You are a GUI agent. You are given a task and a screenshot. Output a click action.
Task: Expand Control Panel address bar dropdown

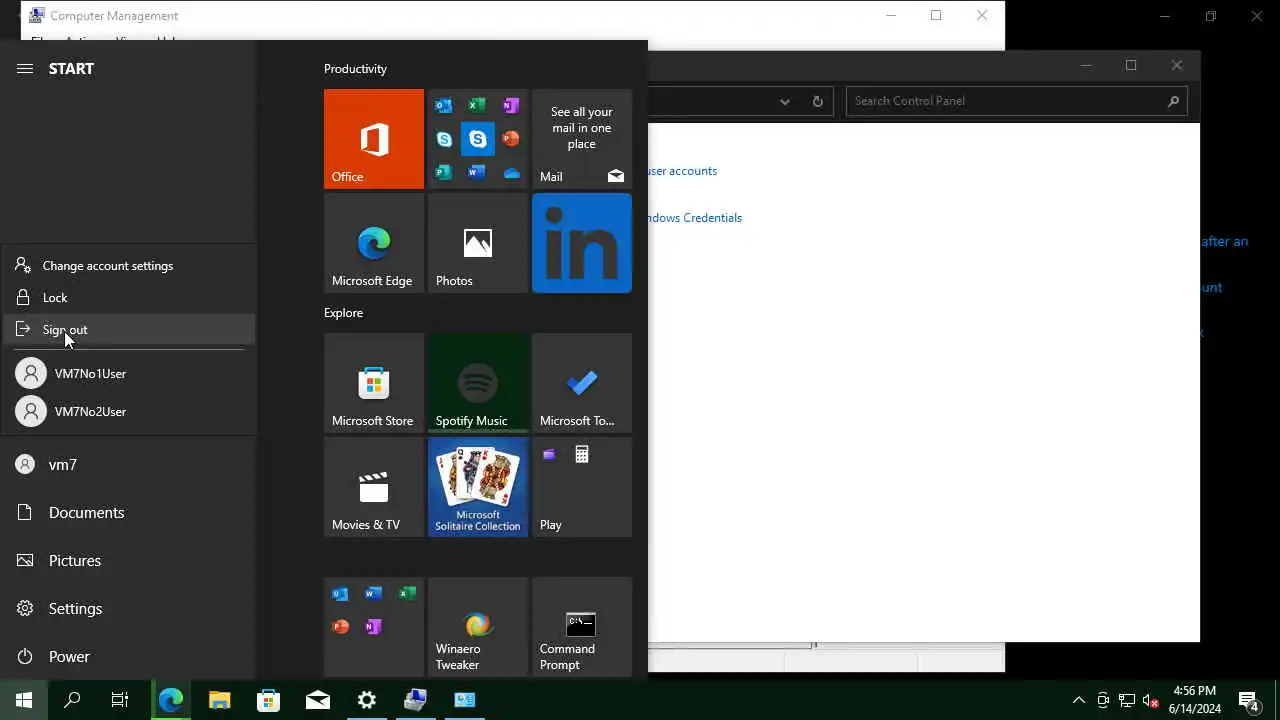785,101
